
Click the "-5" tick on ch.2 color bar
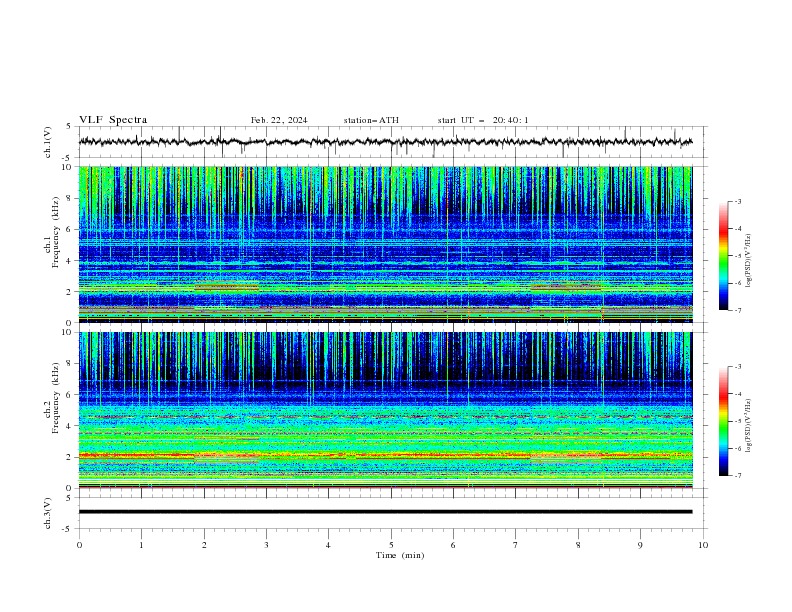coord(737,421)
